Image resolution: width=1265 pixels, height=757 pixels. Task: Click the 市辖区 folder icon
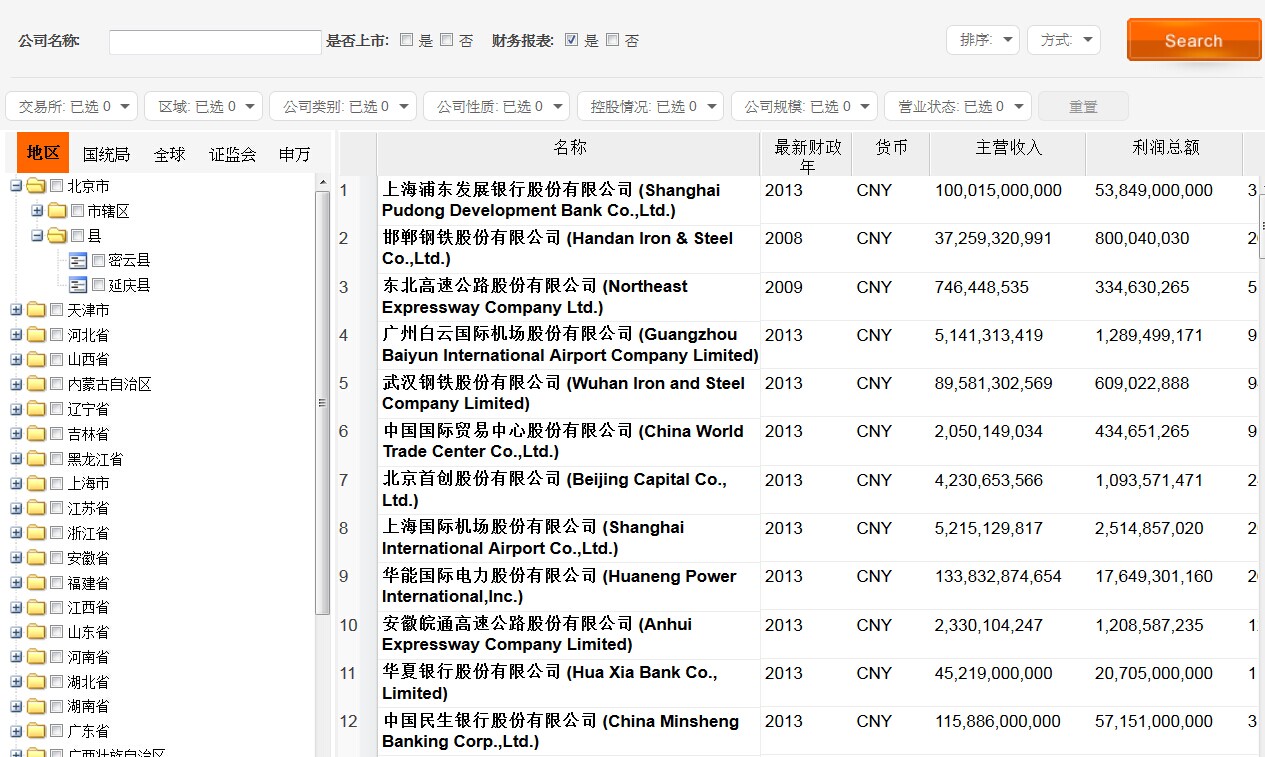(57, 211)
